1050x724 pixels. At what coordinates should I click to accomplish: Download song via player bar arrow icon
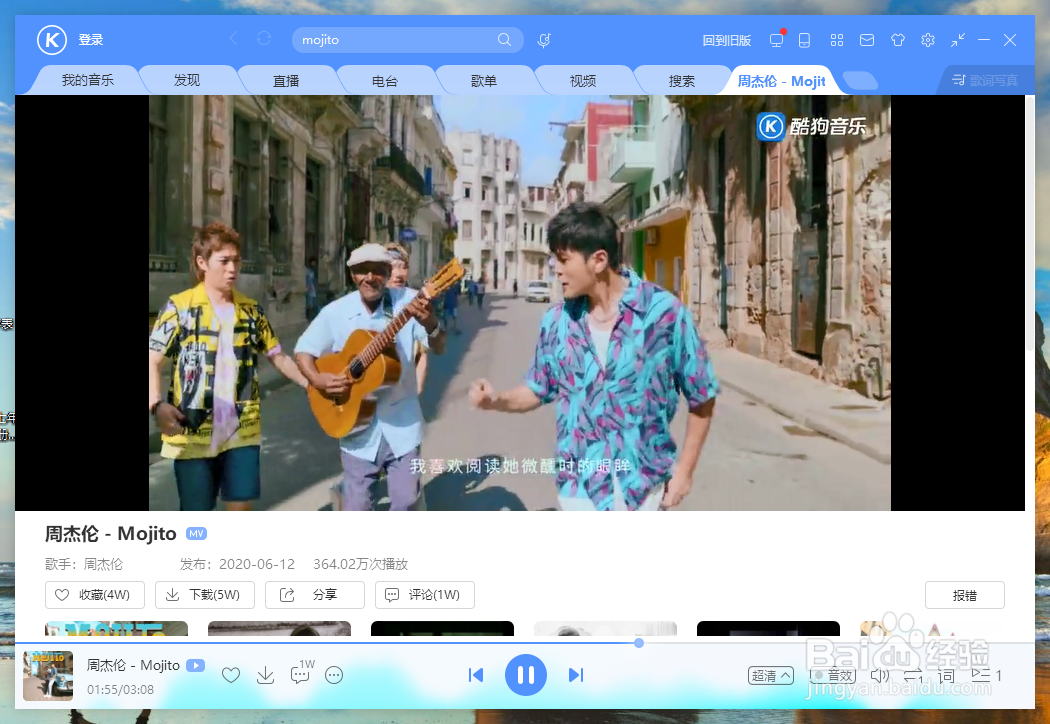266,675
